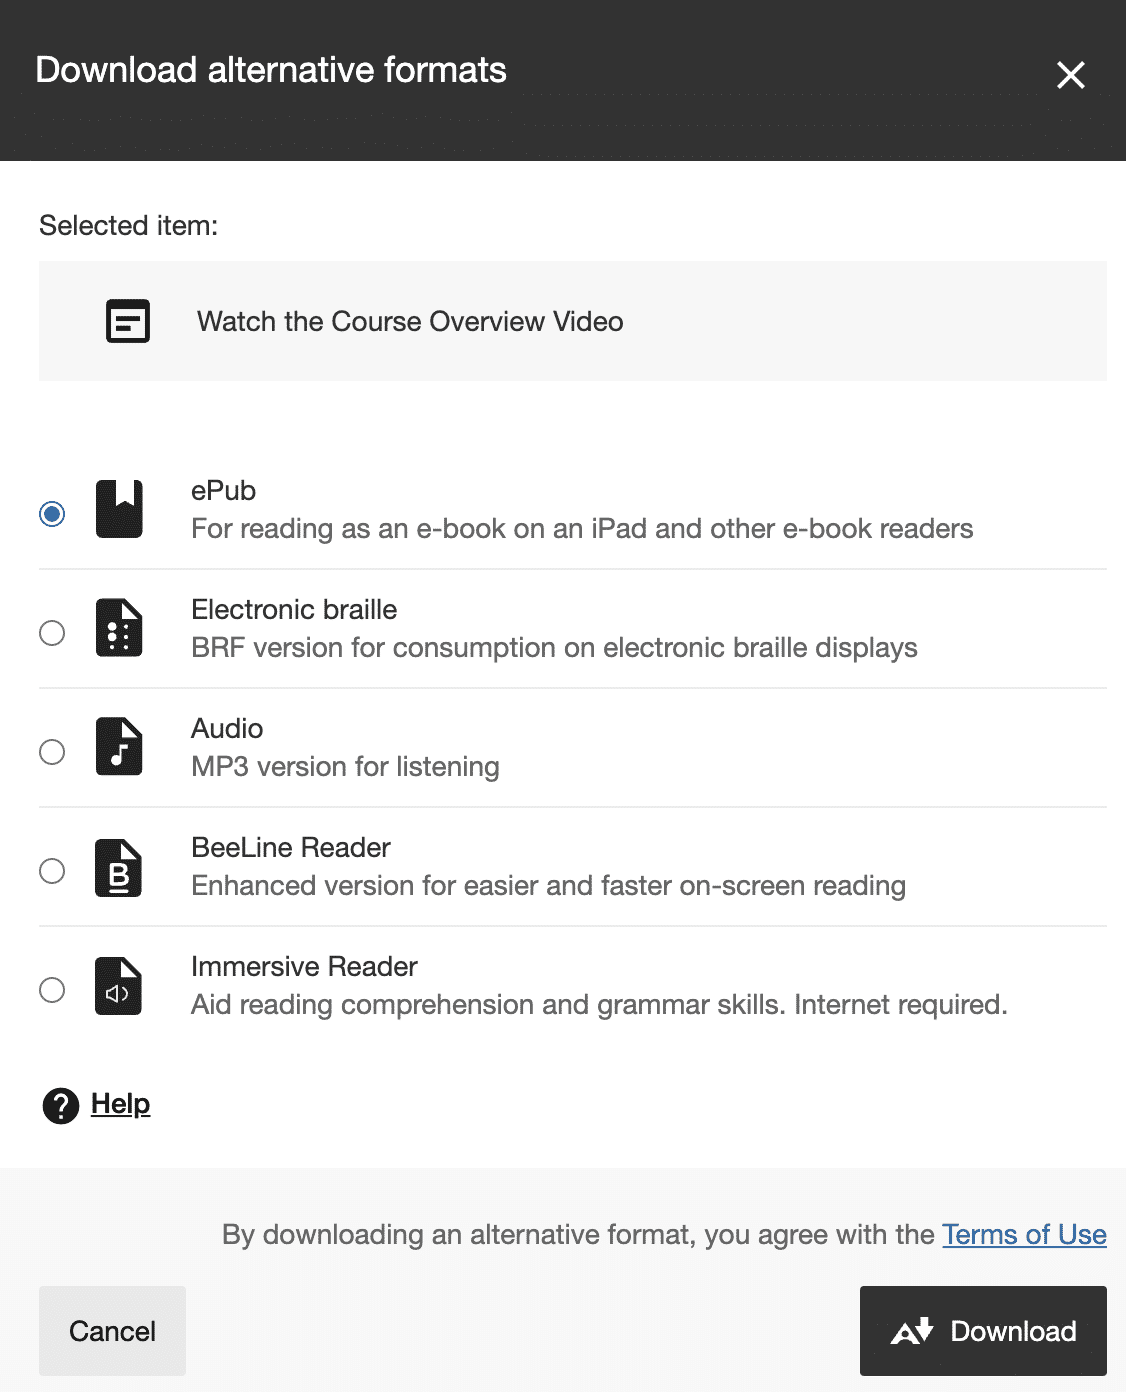This screenshot has width=1126, height=1392.
Task: Click the Help question mark icon
Action: [61, 1105]
